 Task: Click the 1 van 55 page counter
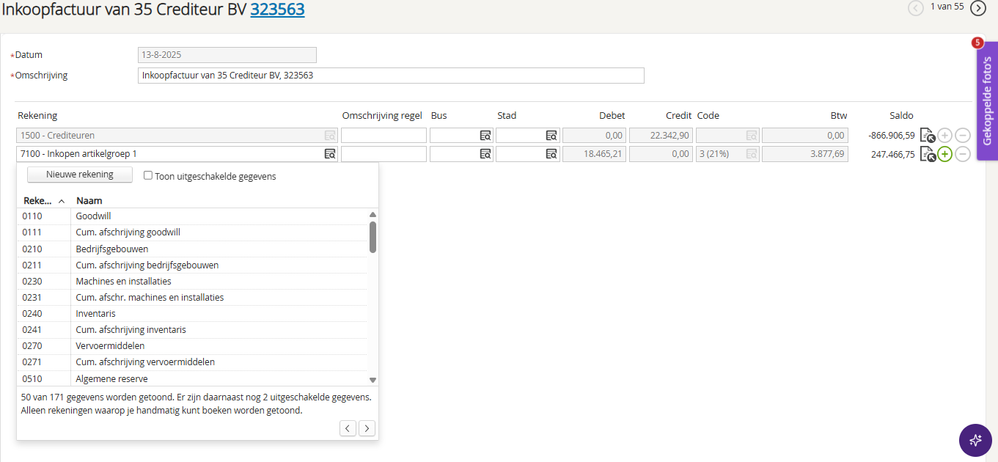pos(947,7)
